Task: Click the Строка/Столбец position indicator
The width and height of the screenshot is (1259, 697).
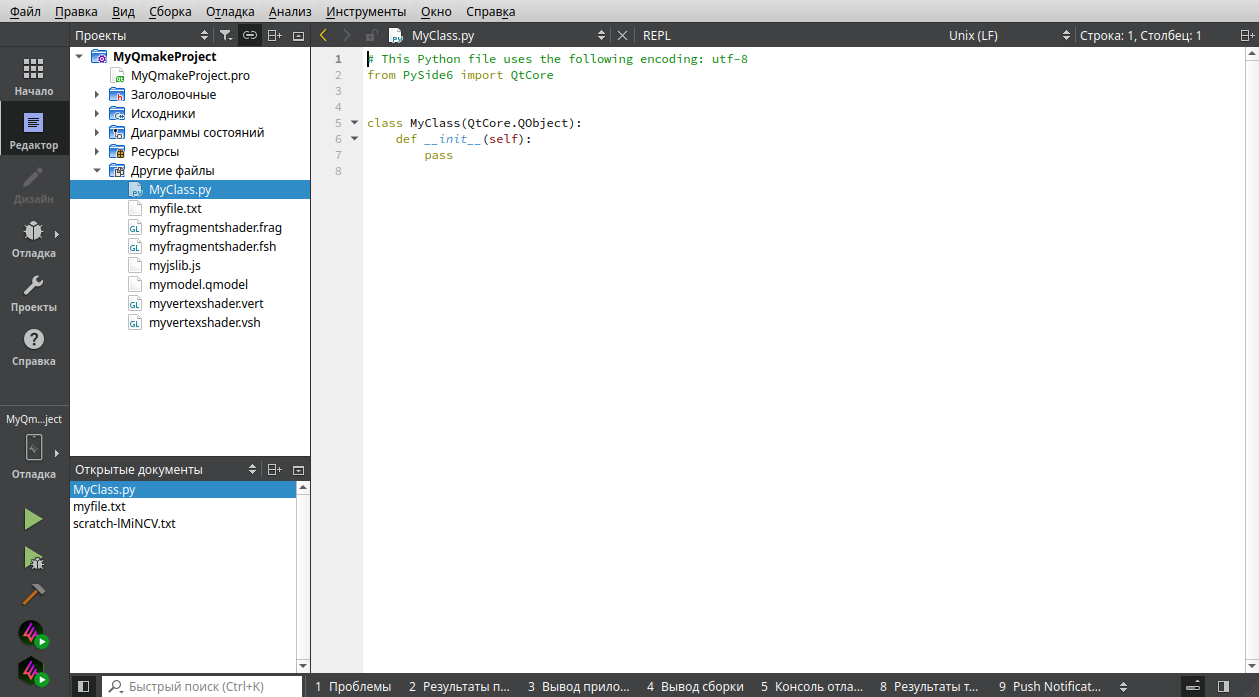Action: point(1140,35)
